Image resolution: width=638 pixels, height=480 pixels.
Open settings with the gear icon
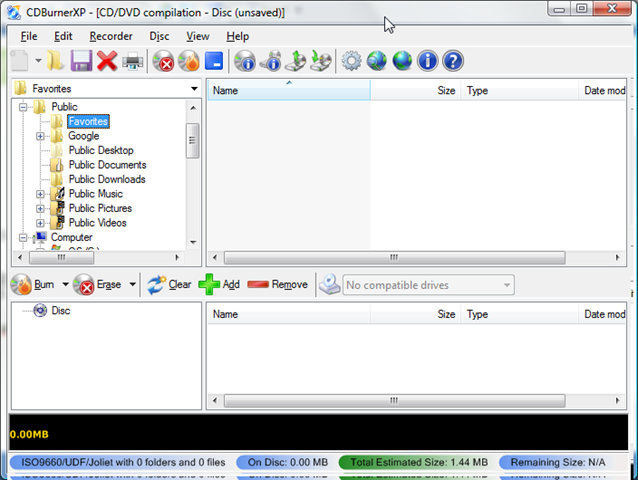pos(351,62)
